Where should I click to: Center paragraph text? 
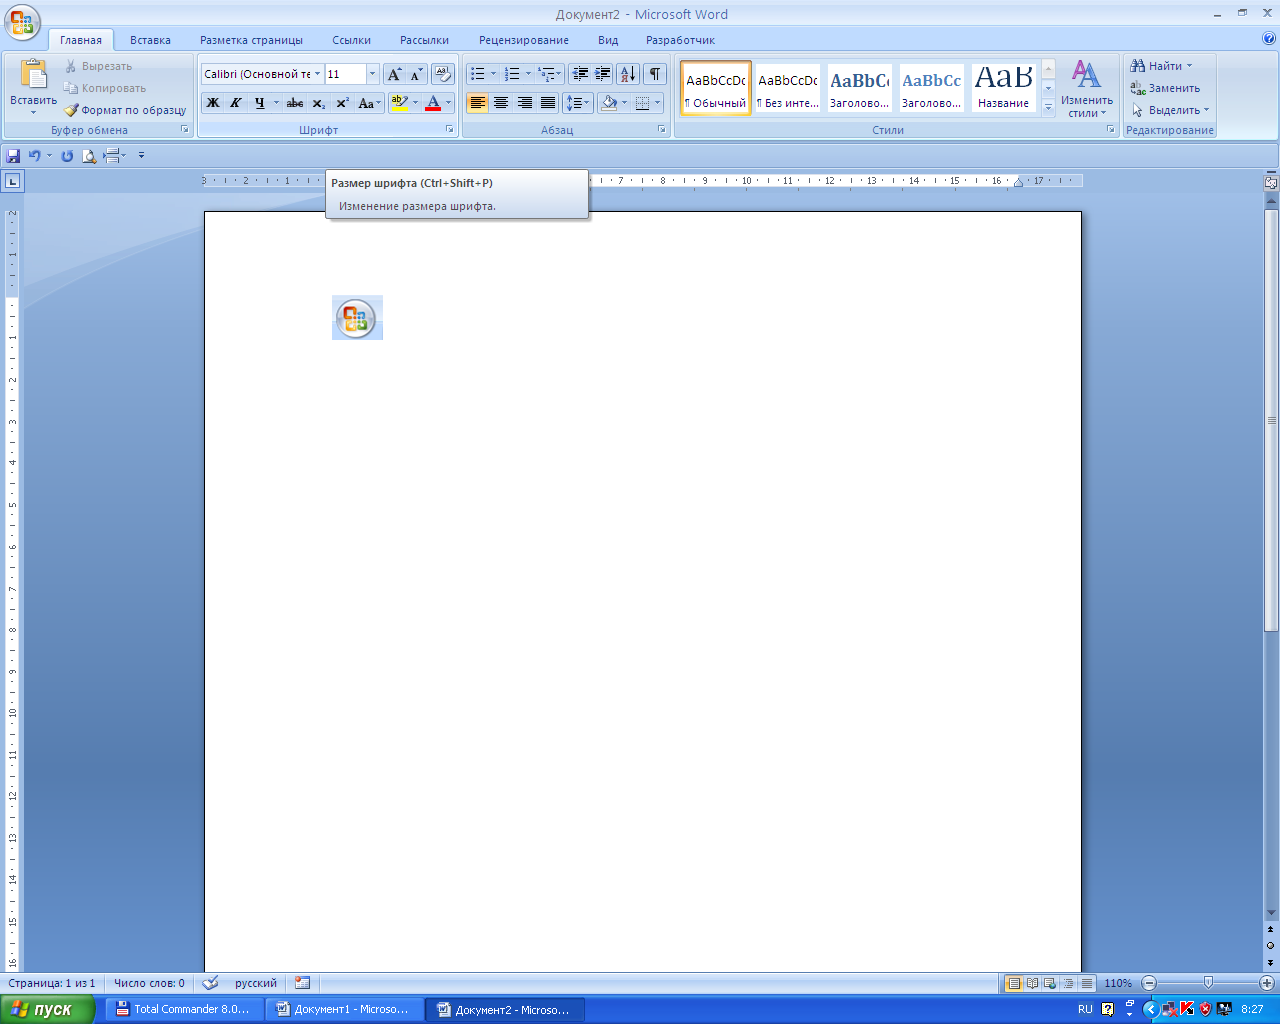click(501, 103)
